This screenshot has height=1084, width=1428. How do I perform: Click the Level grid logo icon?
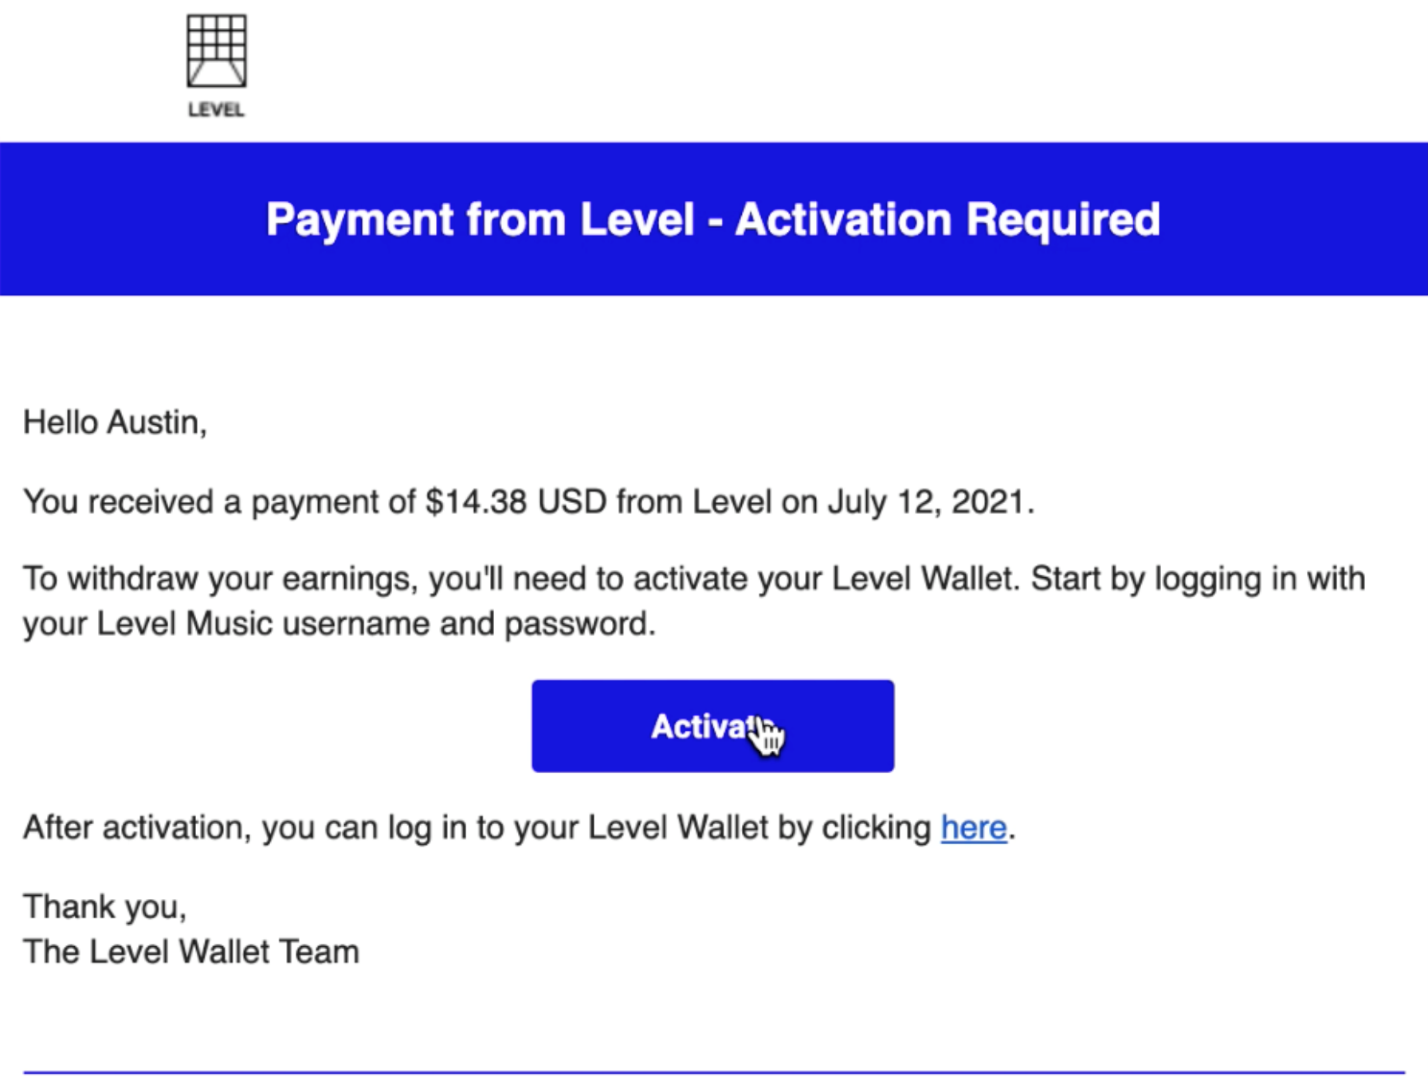coord(216,51)
